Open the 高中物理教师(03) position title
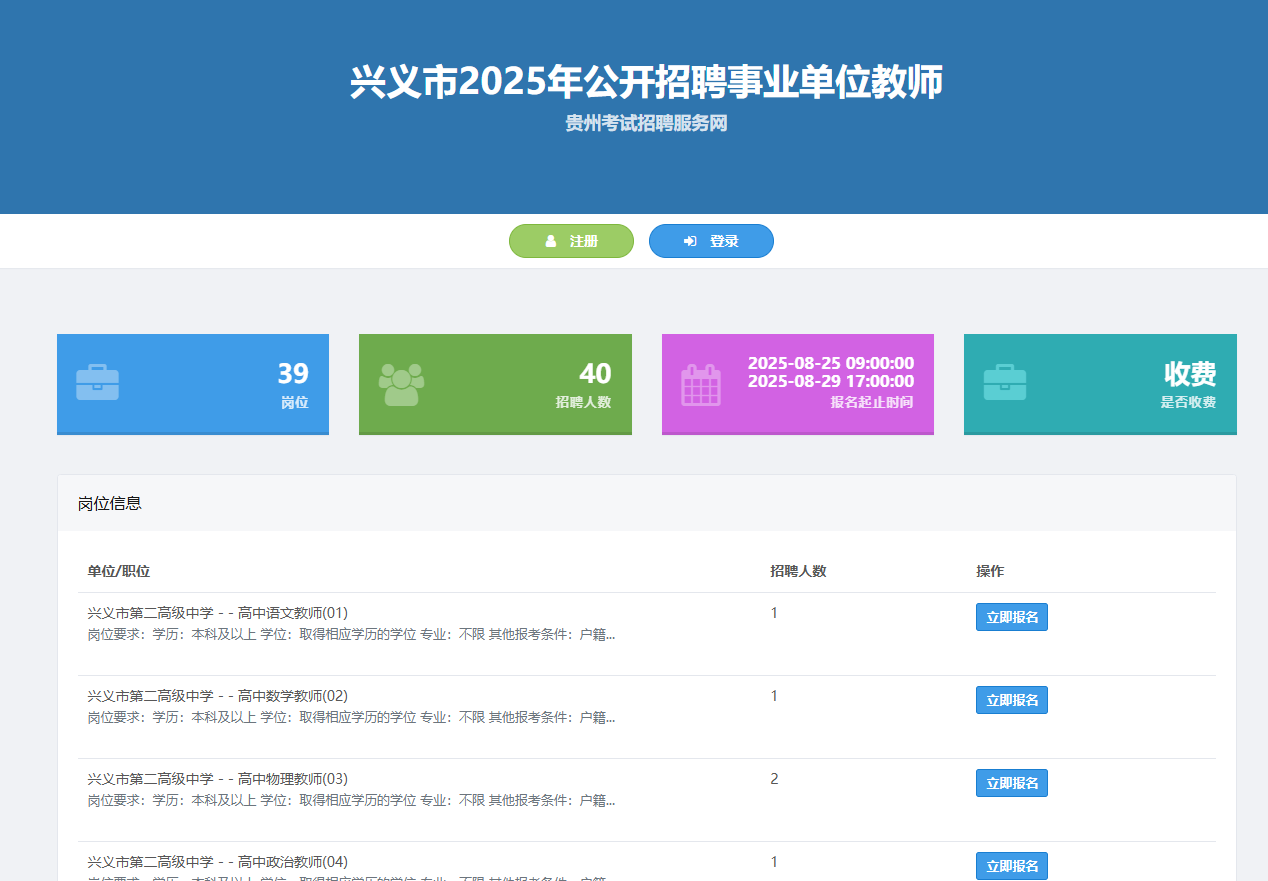 [217, 779]
